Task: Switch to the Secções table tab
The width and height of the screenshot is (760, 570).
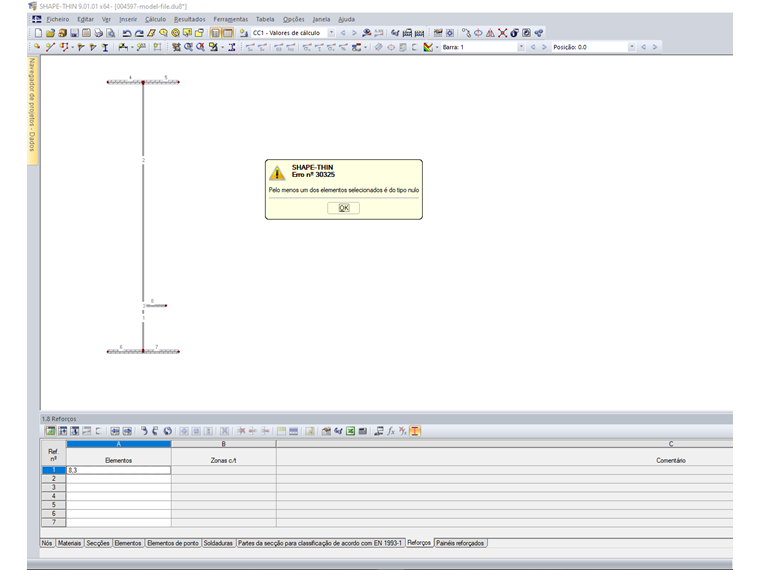Action: 98,543
